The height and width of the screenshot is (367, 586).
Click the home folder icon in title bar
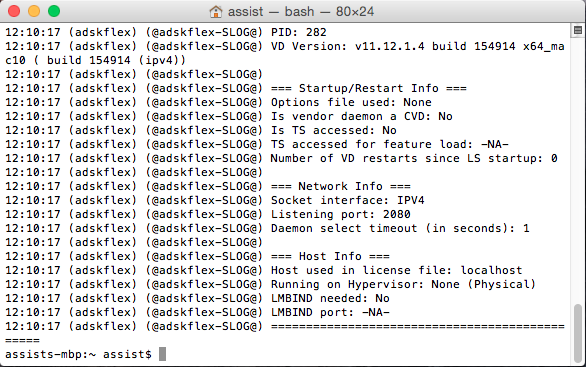[216, 12]
